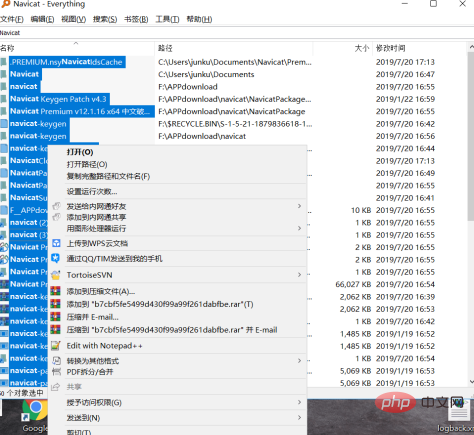474x435 pixels.
Task: Expand TortoiseSVN submenu arrow
Action: (299, 275)
